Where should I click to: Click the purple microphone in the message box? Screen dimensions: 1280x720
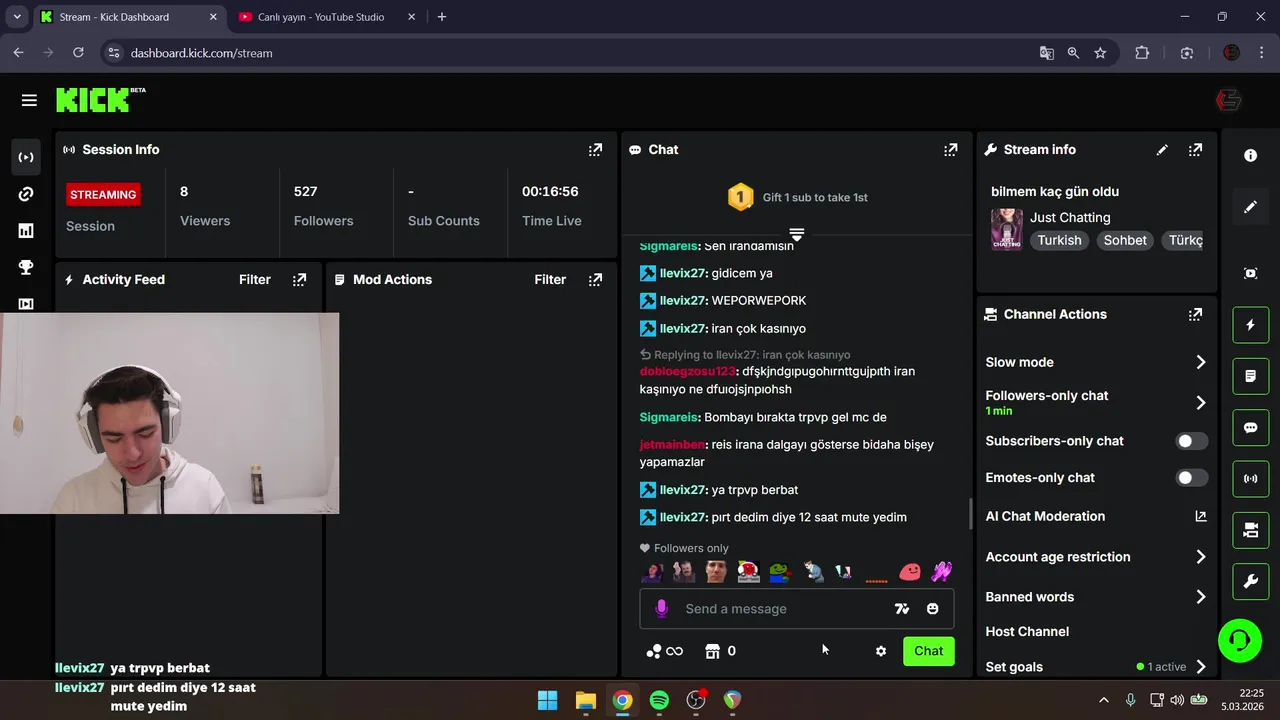661,609
